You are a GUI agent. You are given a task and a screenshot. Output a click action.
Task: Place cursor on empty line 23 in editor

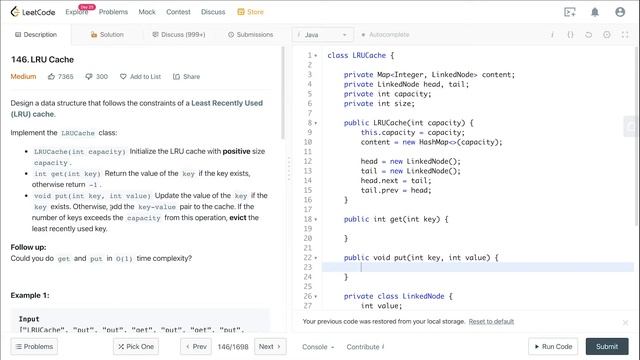pos(478,267)
